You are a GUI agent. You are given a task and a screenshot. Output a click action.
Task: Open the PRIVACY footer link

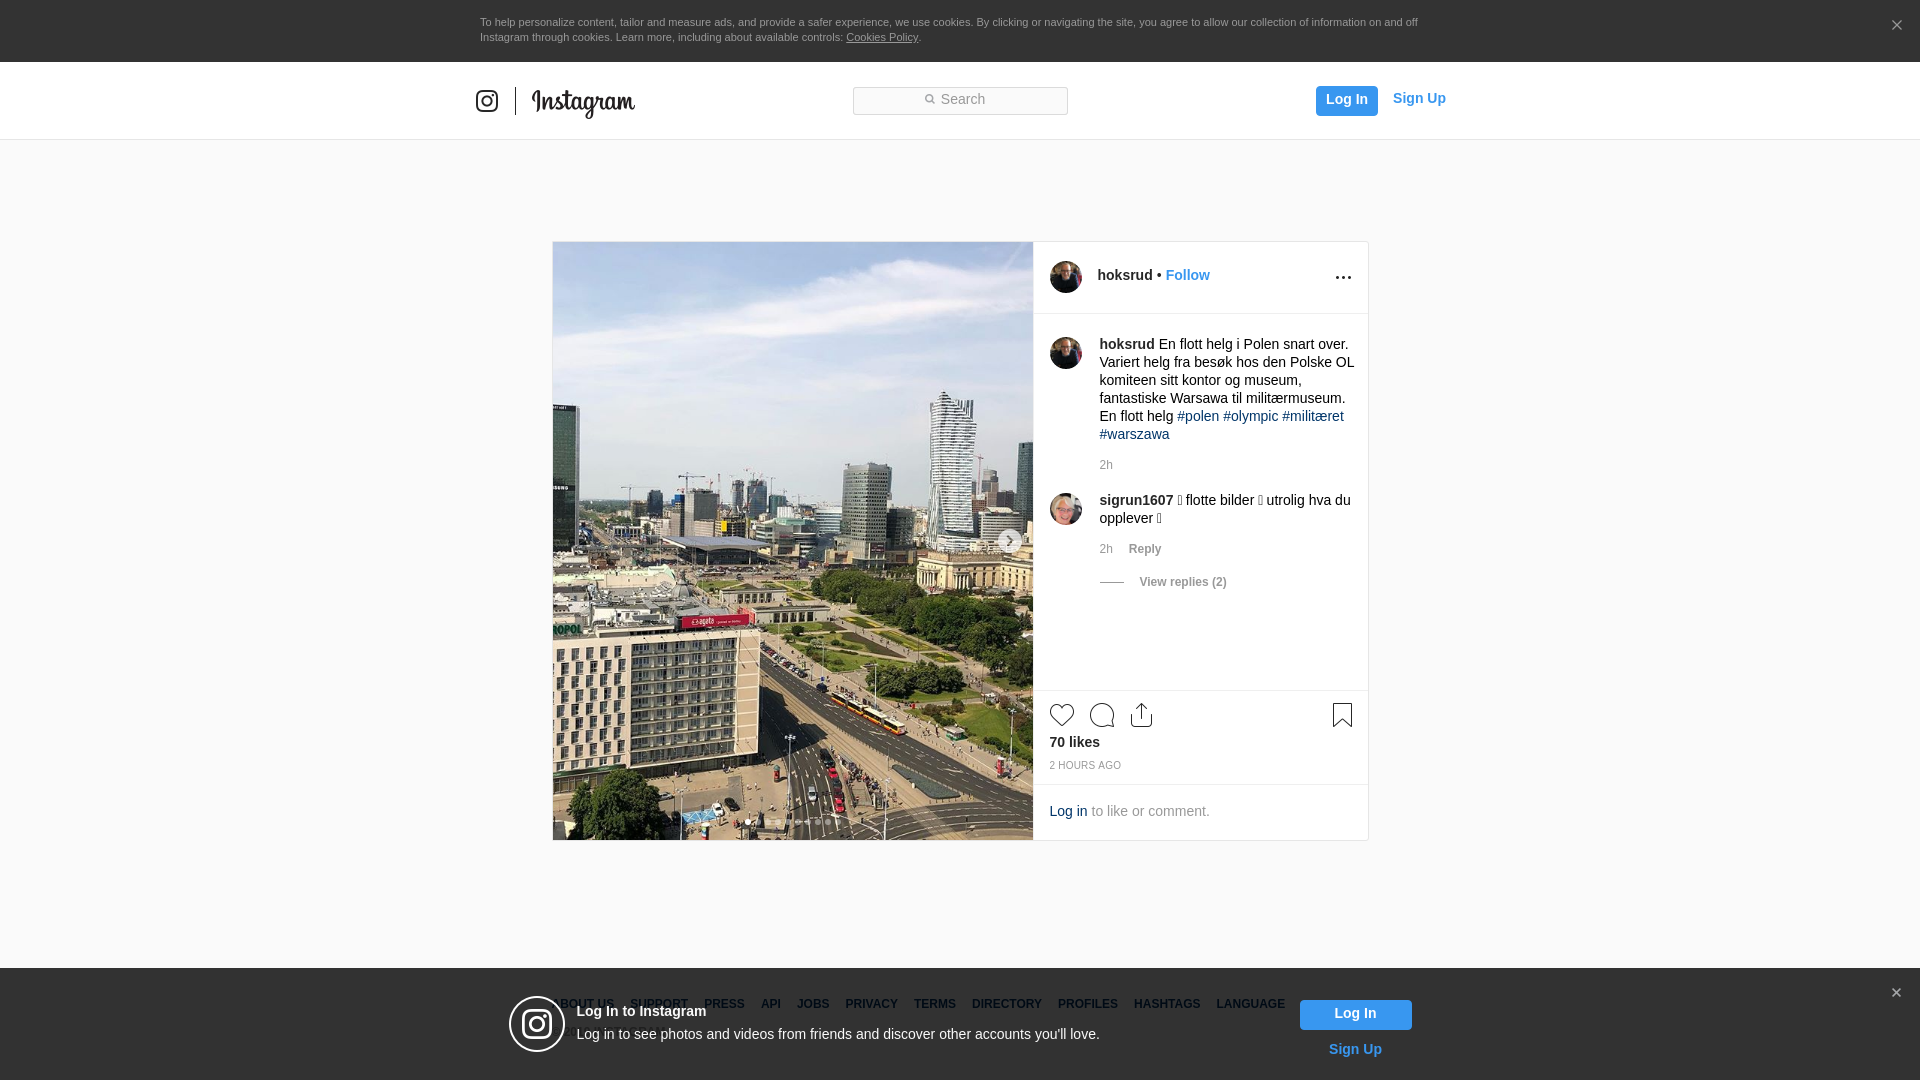click(x=871, y=1004)
